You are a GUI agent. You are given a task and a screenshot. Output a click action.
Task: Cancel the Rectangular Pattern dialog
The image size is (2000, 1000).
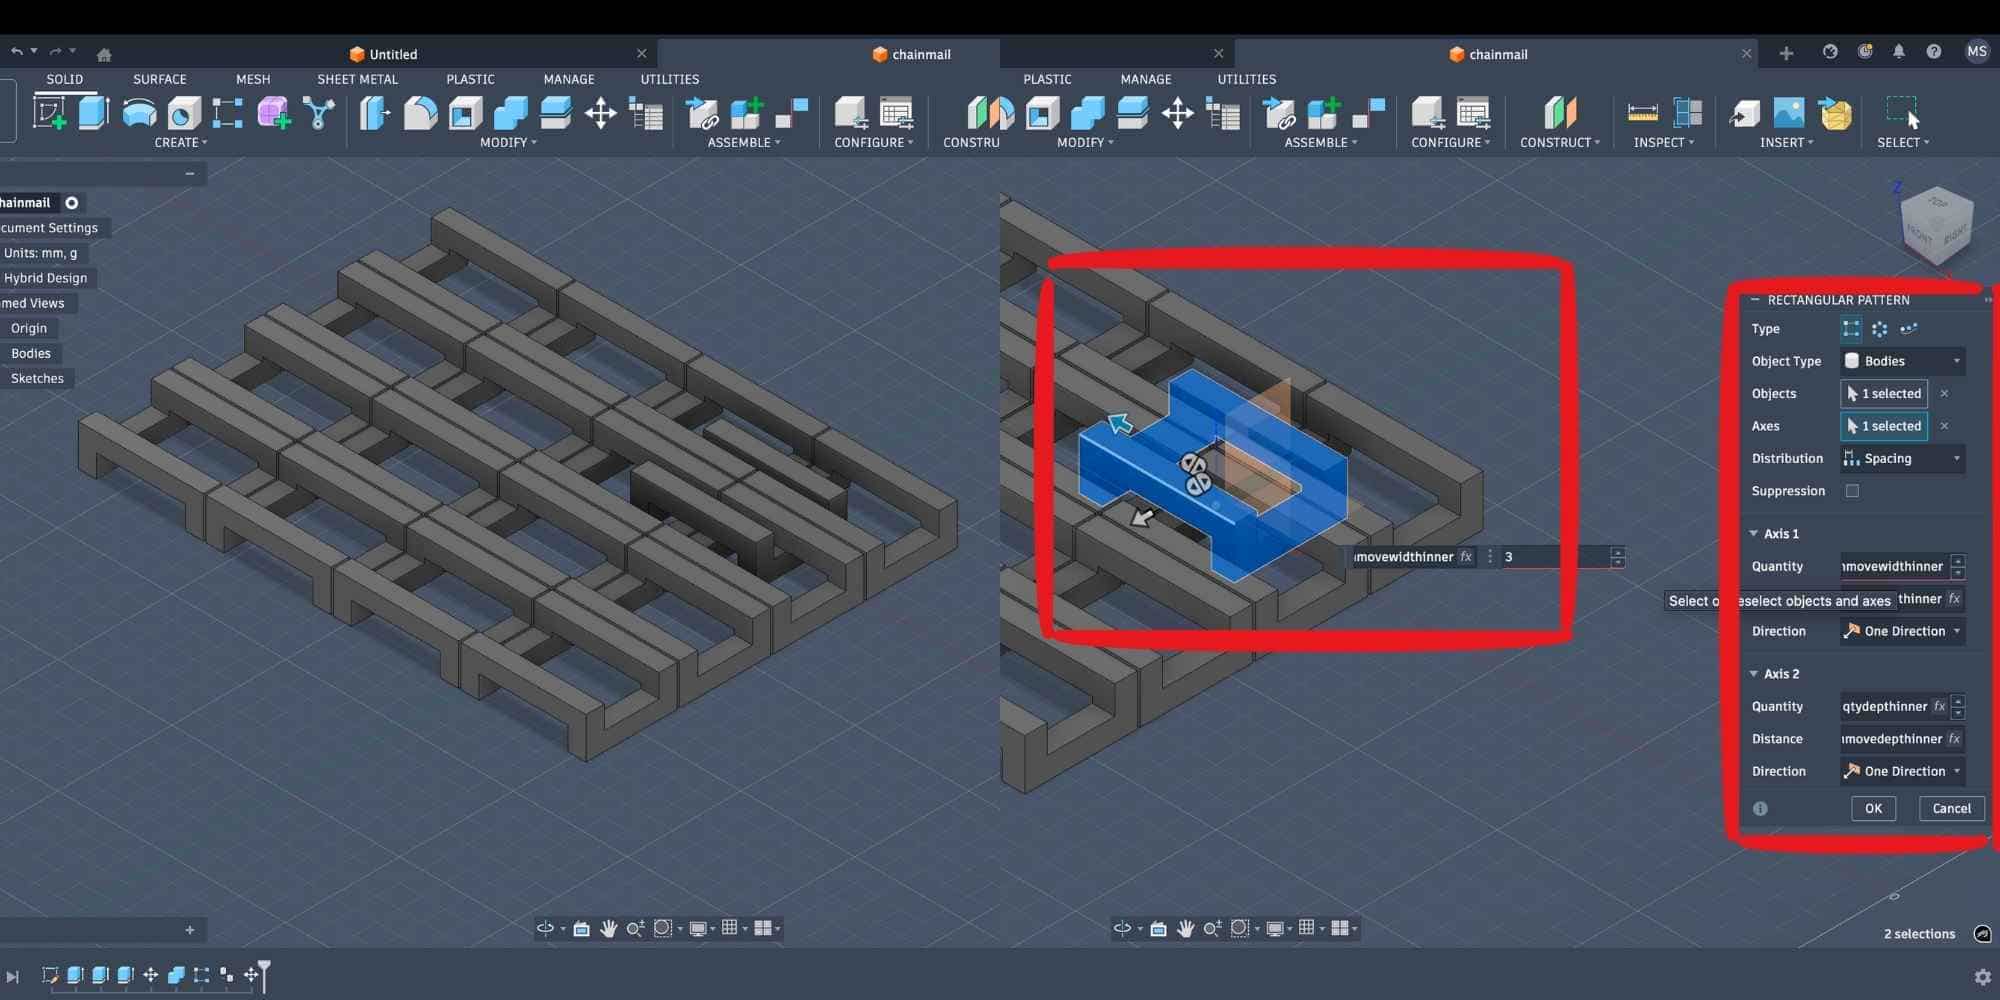point(1951,809)
